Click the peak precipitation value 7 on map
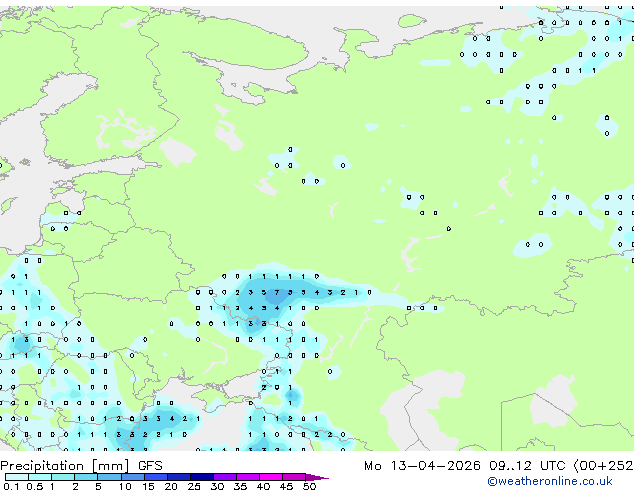 tap(277, 292)
